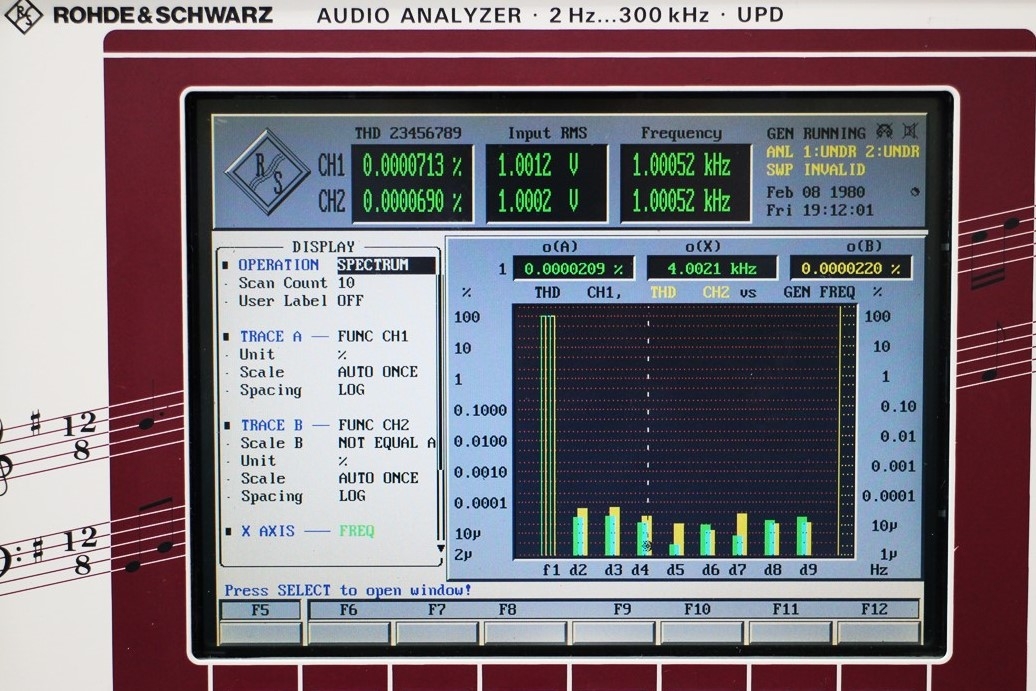Click the F11 softkey label
The image size is (1036, 691).
point(786,610)
